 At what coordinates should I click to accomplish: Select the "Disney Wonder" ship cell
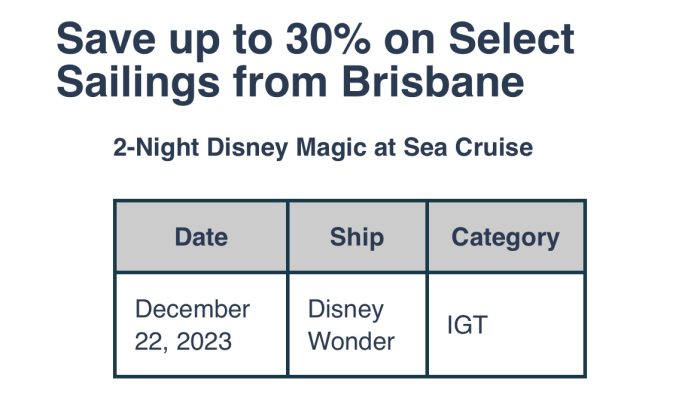(x=357, y=325)
